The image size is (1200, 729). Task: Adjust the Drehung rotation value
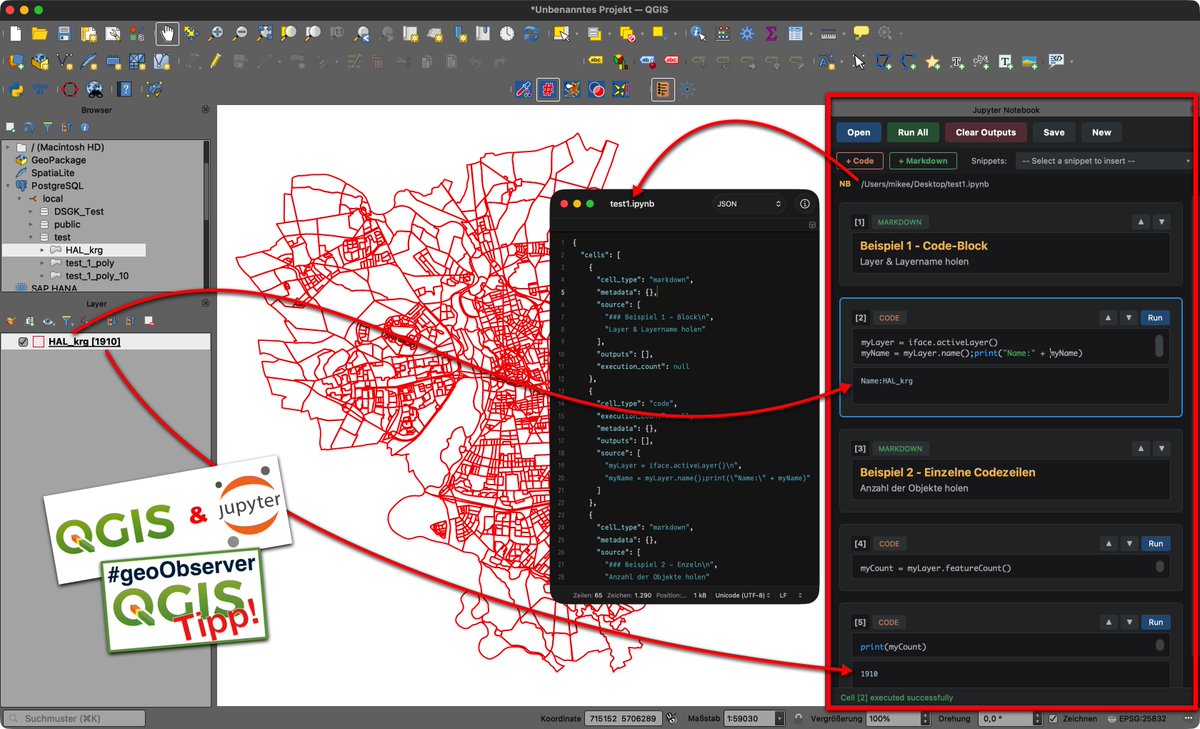pyautogui.click(x=1005, y=718)
